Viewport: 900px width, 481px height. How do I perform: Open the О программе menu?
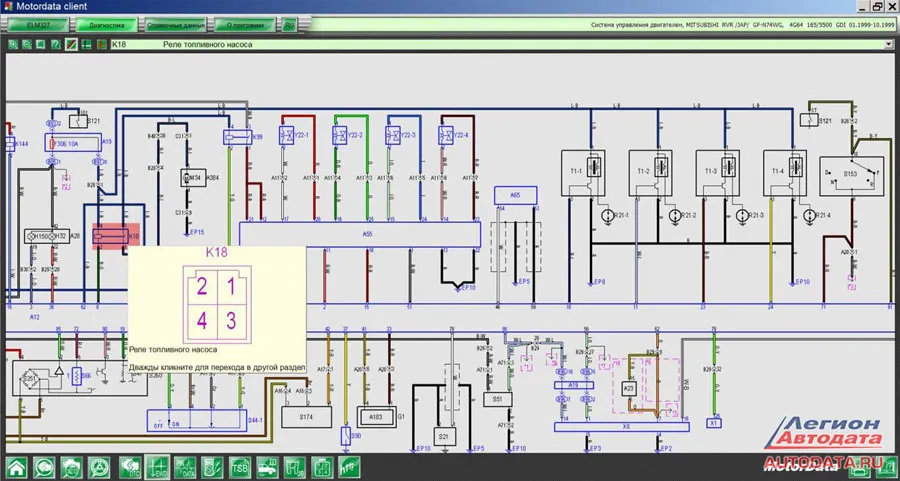[245, 25]
